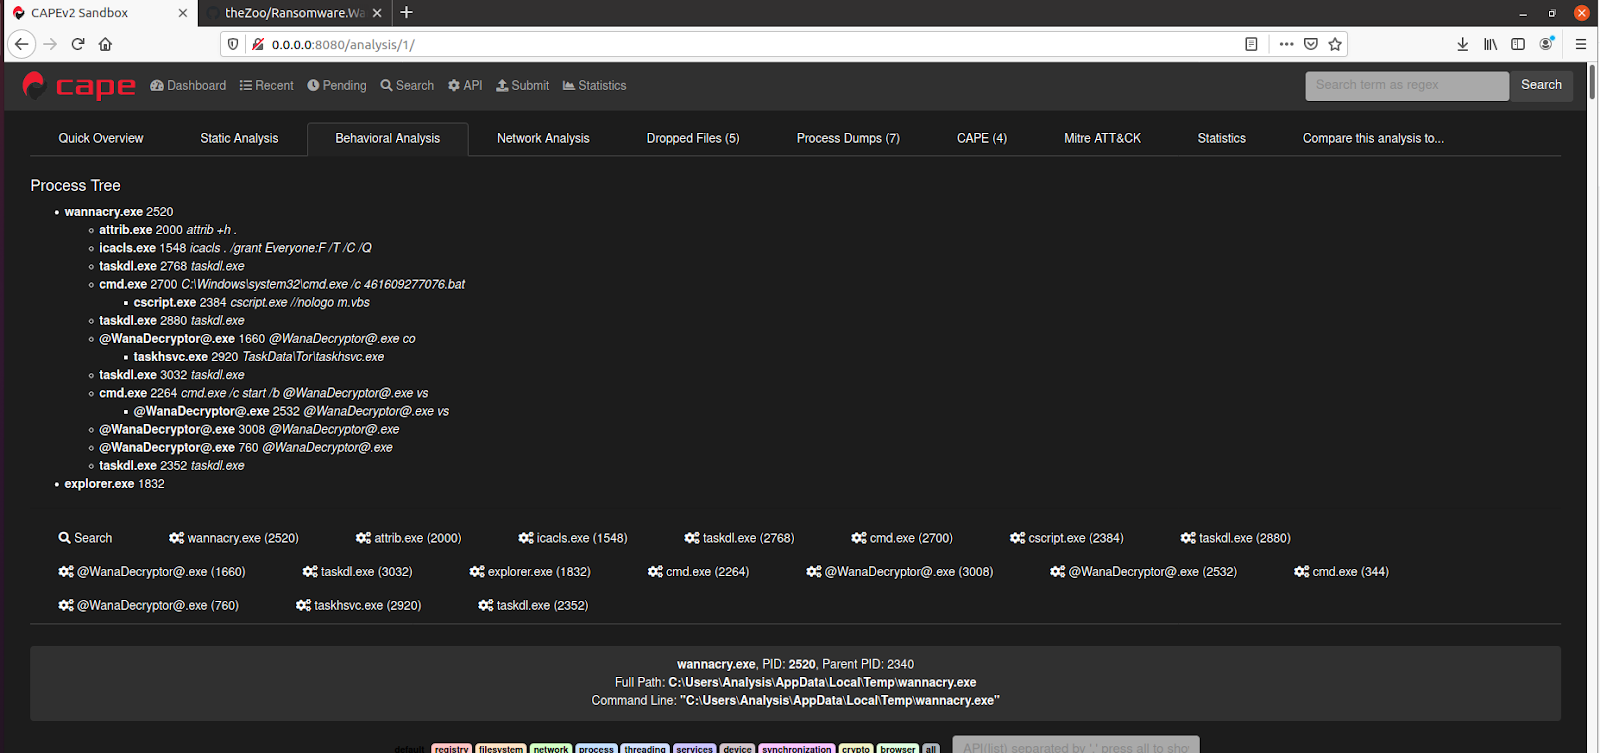This screenshot has height=753, width=1600.
Task: Open the Network Analysis tab
Action: tap(543, 139)
